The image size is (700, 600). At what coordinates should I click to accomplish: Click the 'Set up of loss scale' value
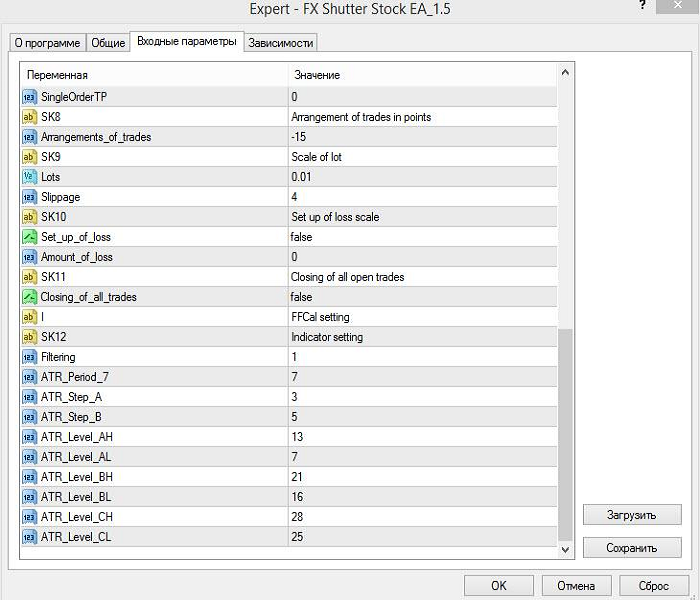click(335, 217)
